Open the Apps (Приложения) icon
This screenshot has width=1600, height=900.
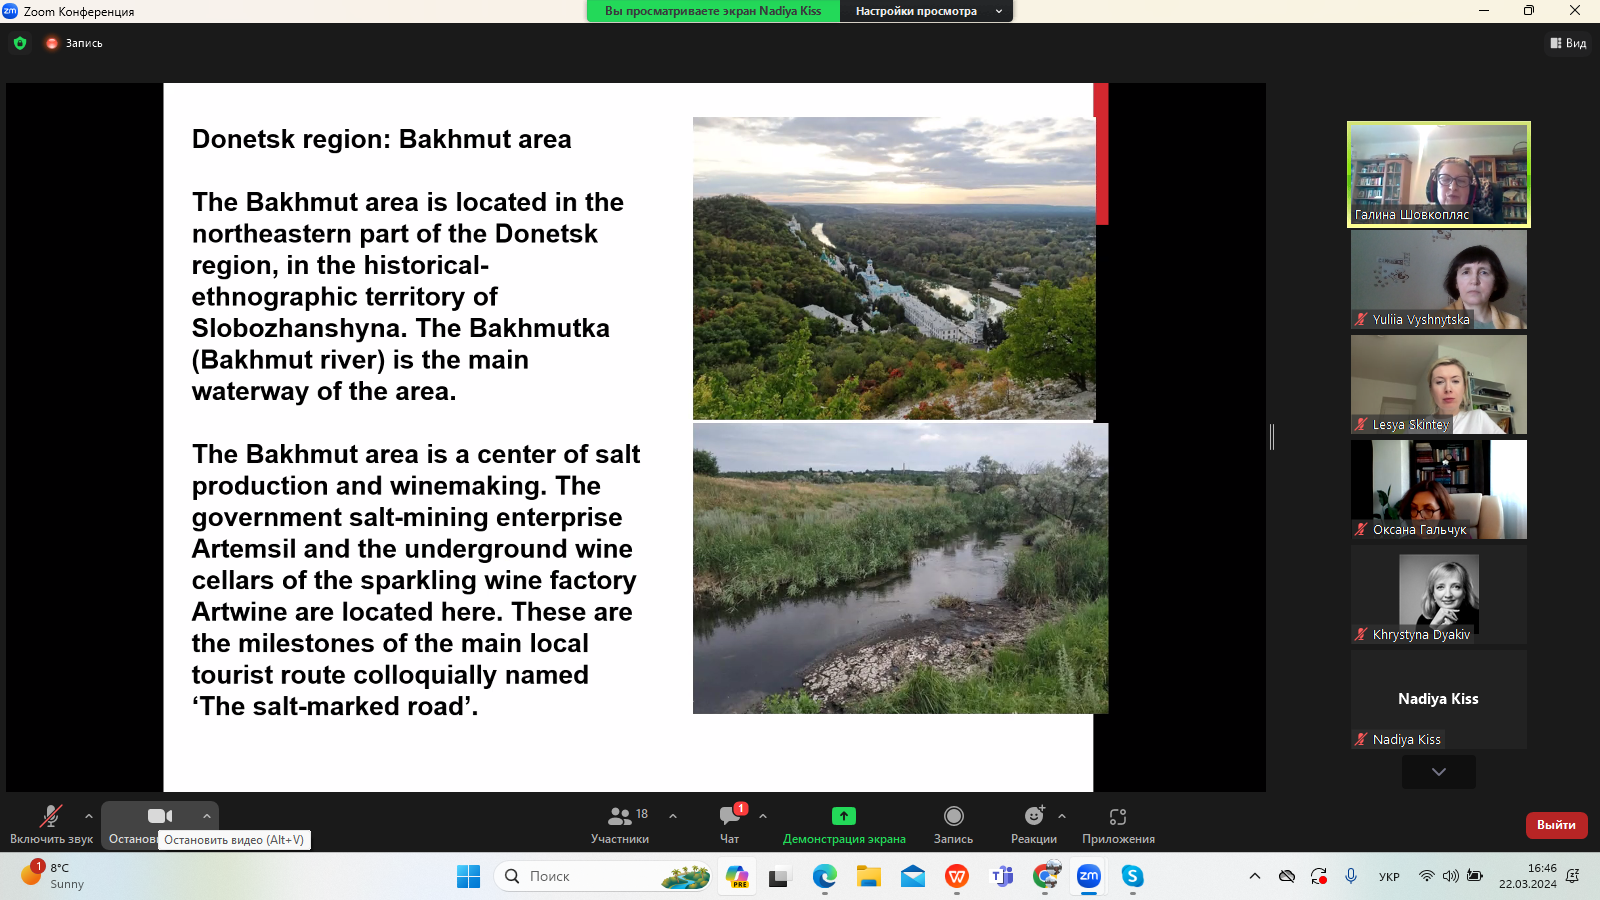click(1118, 817)
